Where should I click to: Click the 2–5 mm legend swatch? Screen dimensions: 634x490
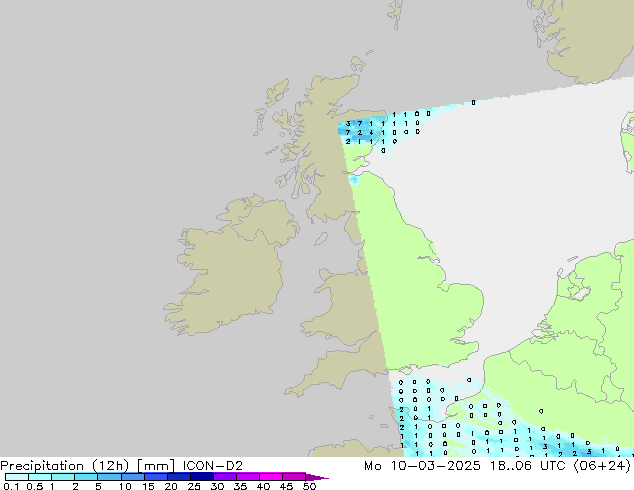(x=86, y=477)
